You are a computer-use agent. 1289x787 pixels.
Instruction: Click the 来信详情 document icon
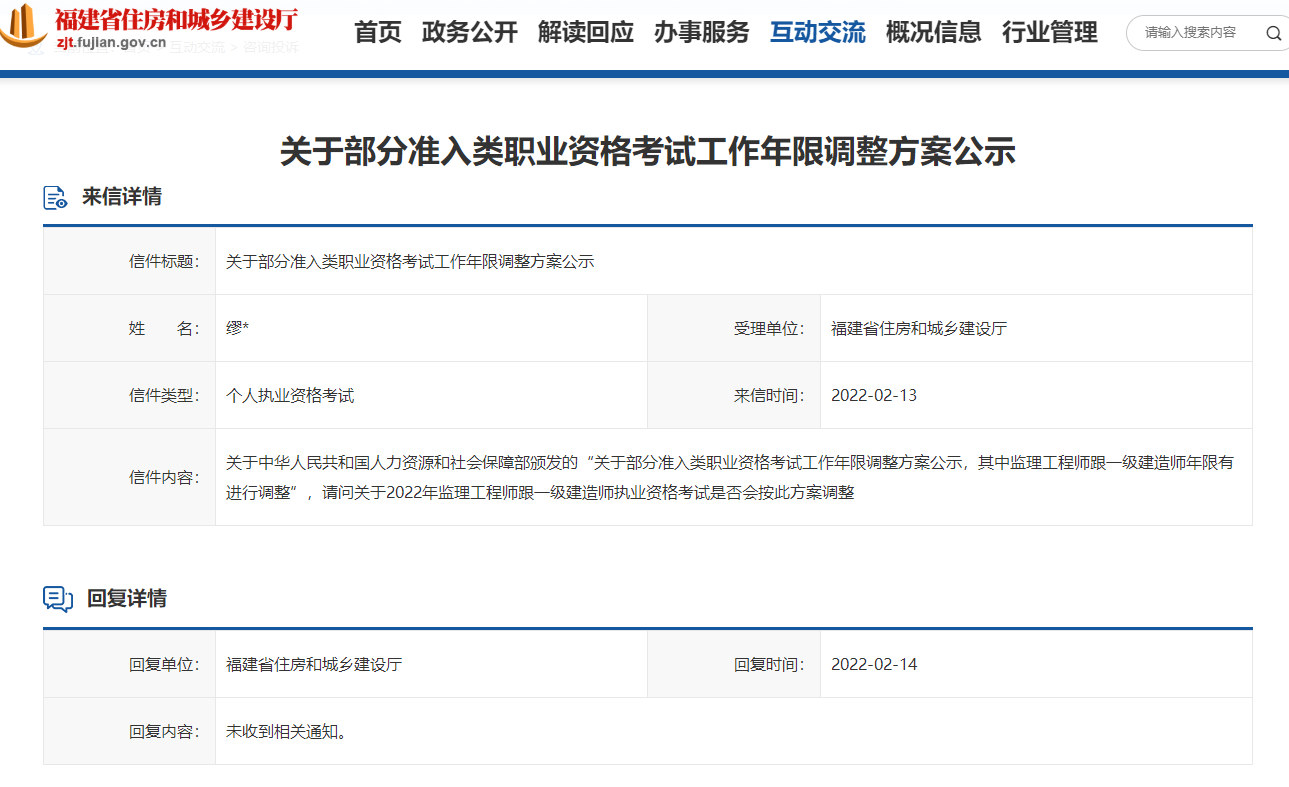pyautogui.click(x=55, y=198)
